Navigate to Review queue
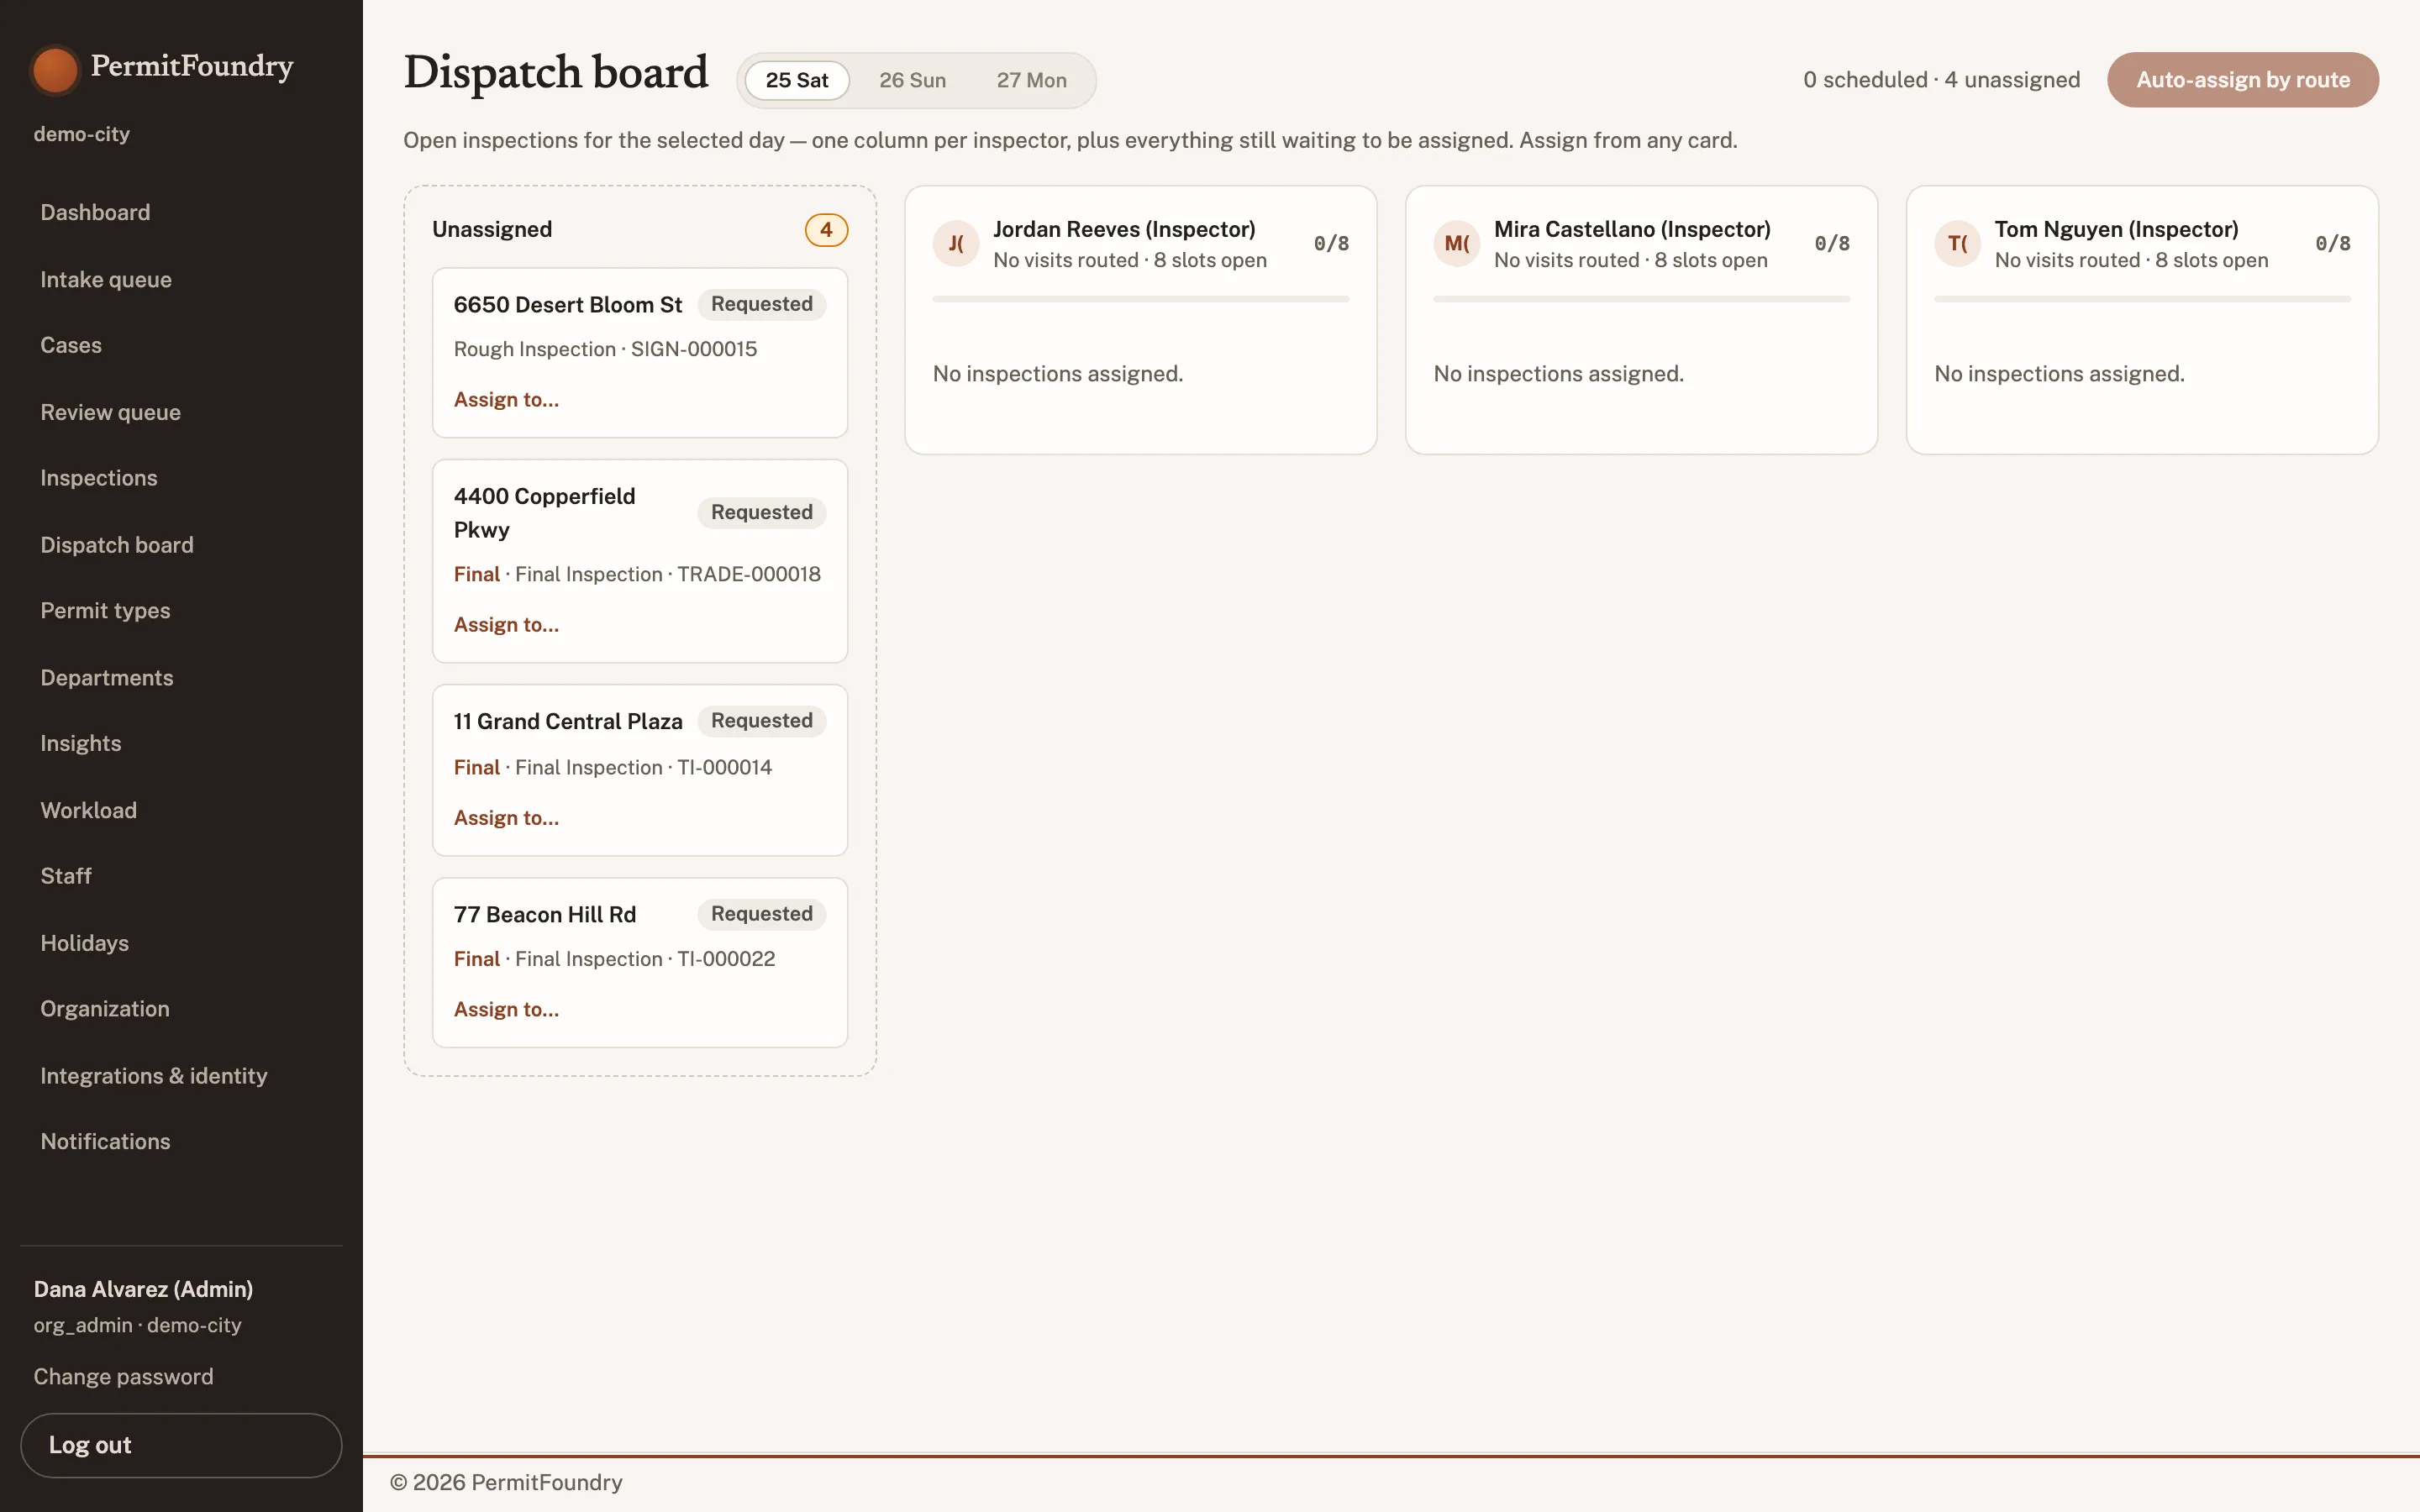The image size is (2420, 1512). pyautogui.click(x=111, y=412)
